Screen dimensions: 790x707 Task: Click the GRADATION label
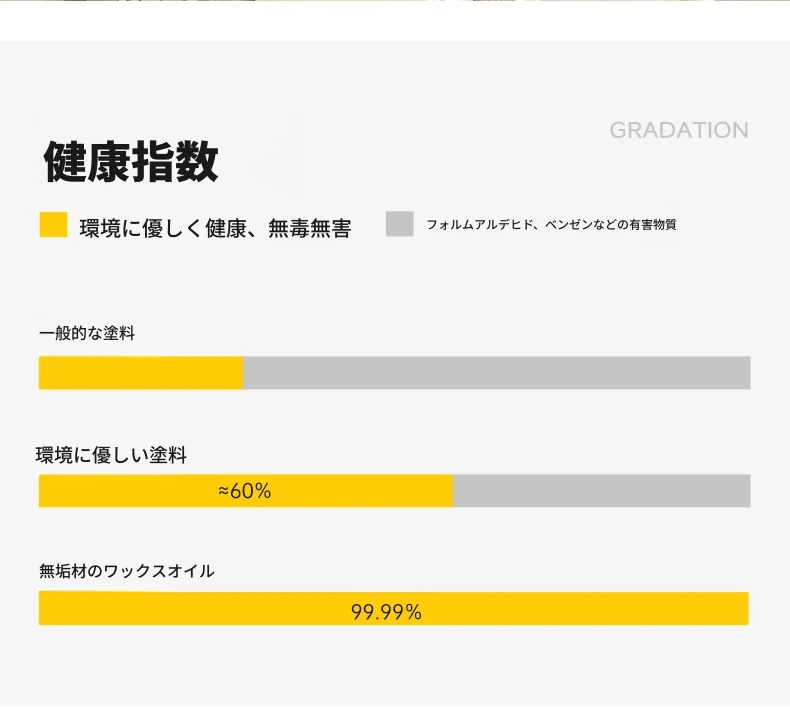(x=679, y=131)
